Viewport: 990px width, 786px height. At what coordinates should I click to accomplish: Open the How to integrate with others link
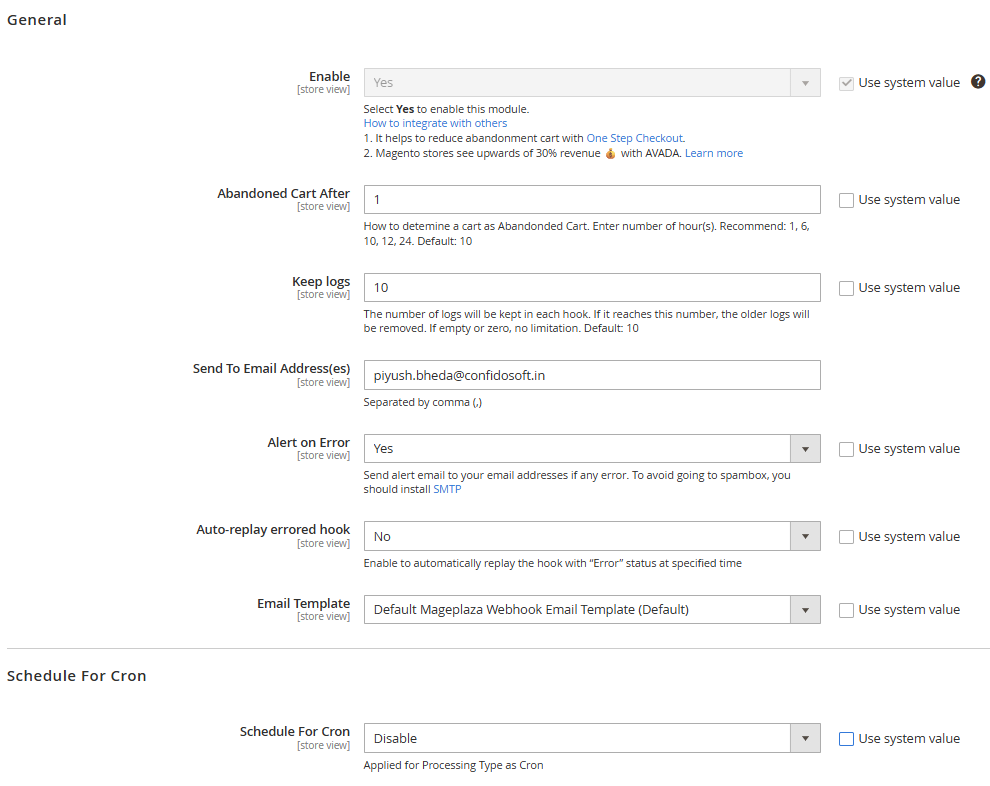(x=435, y=123)
